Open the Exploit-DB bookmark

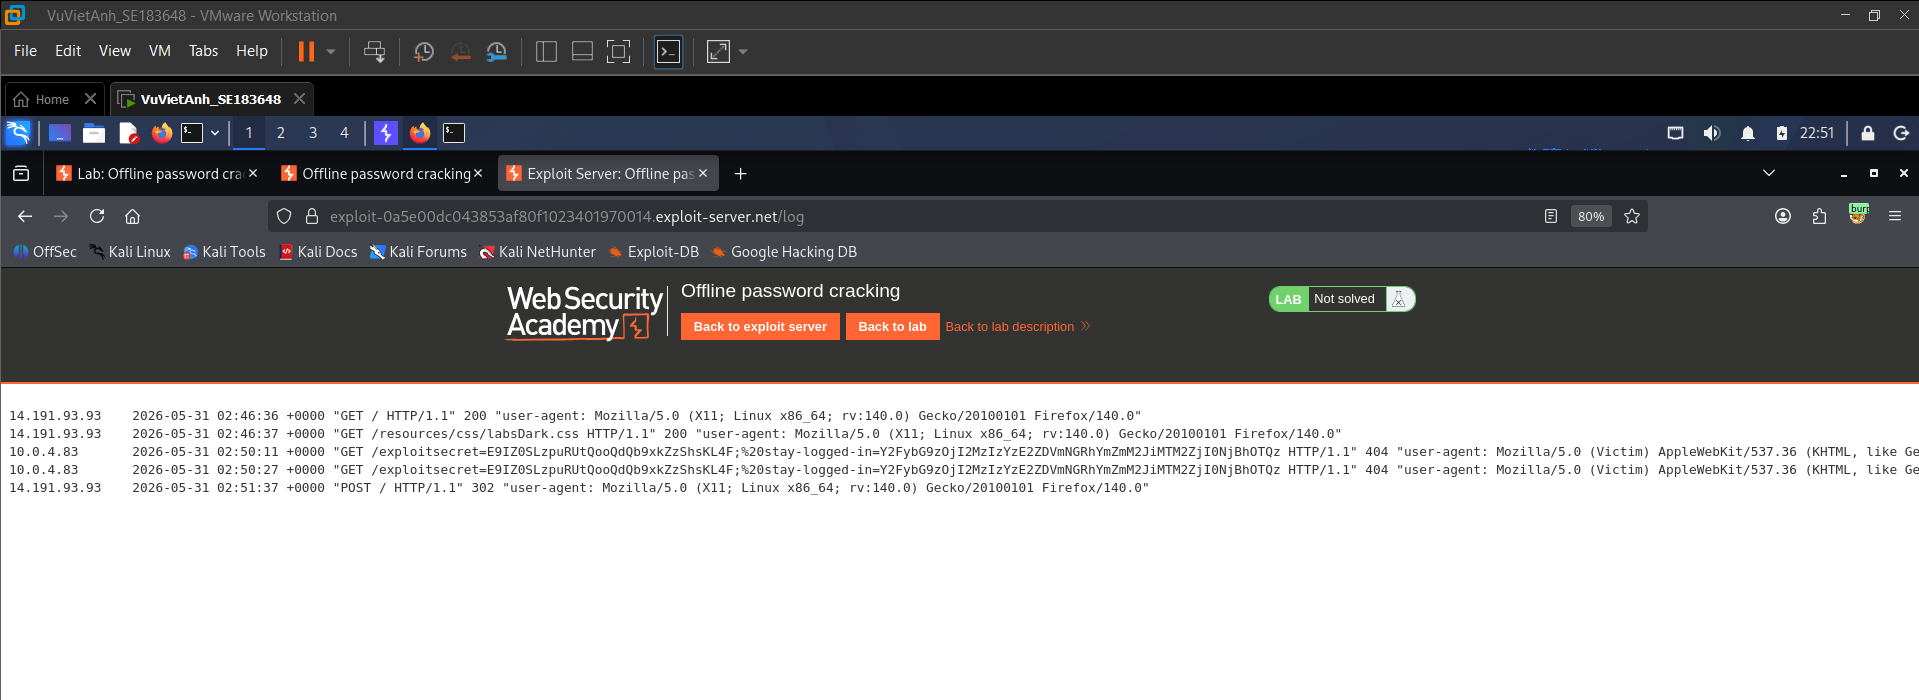point(654,252)
